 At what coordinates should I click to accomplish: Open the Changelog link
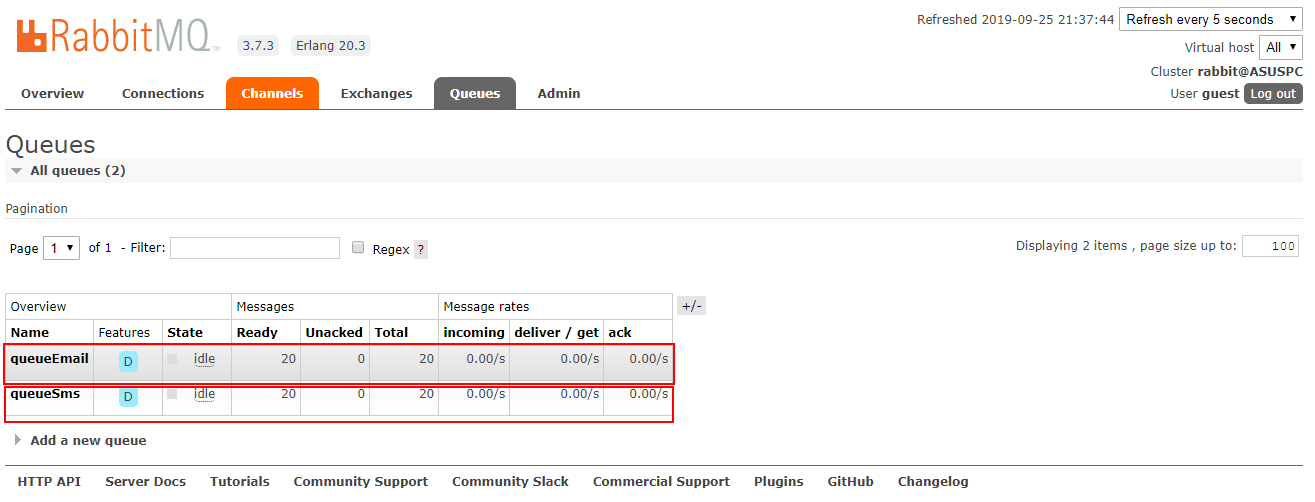pos(933,482)
